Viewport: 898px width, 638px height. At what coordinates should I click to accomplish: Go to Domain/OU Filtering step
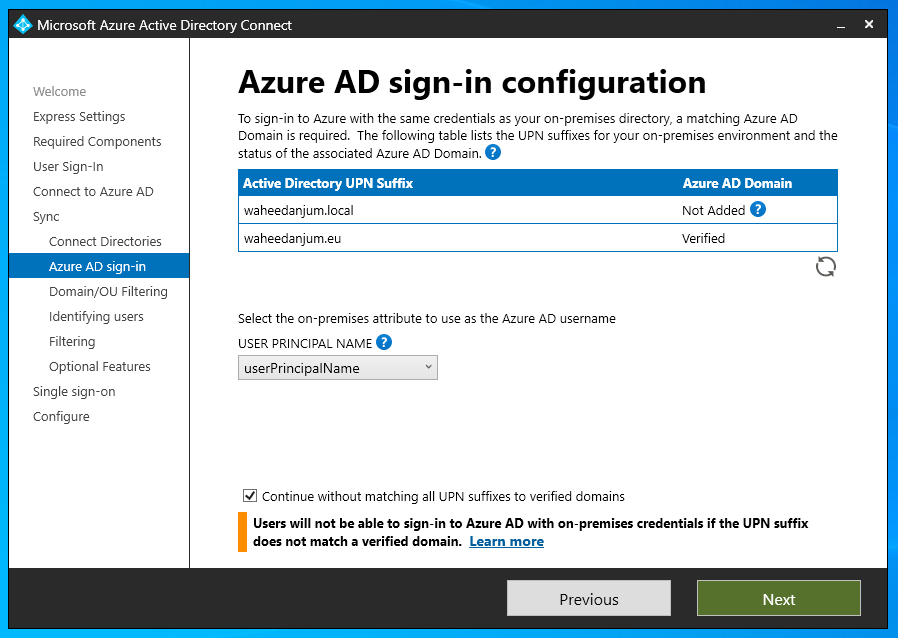click(108, 292)
